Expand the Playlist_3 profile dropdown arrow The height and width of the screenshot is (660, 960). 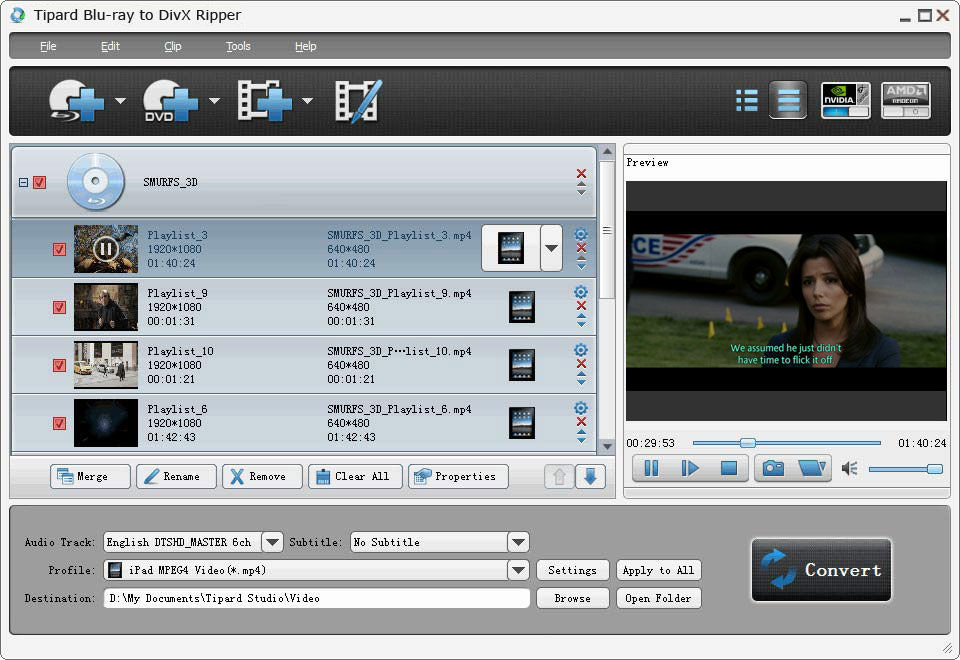coord(551,248)
